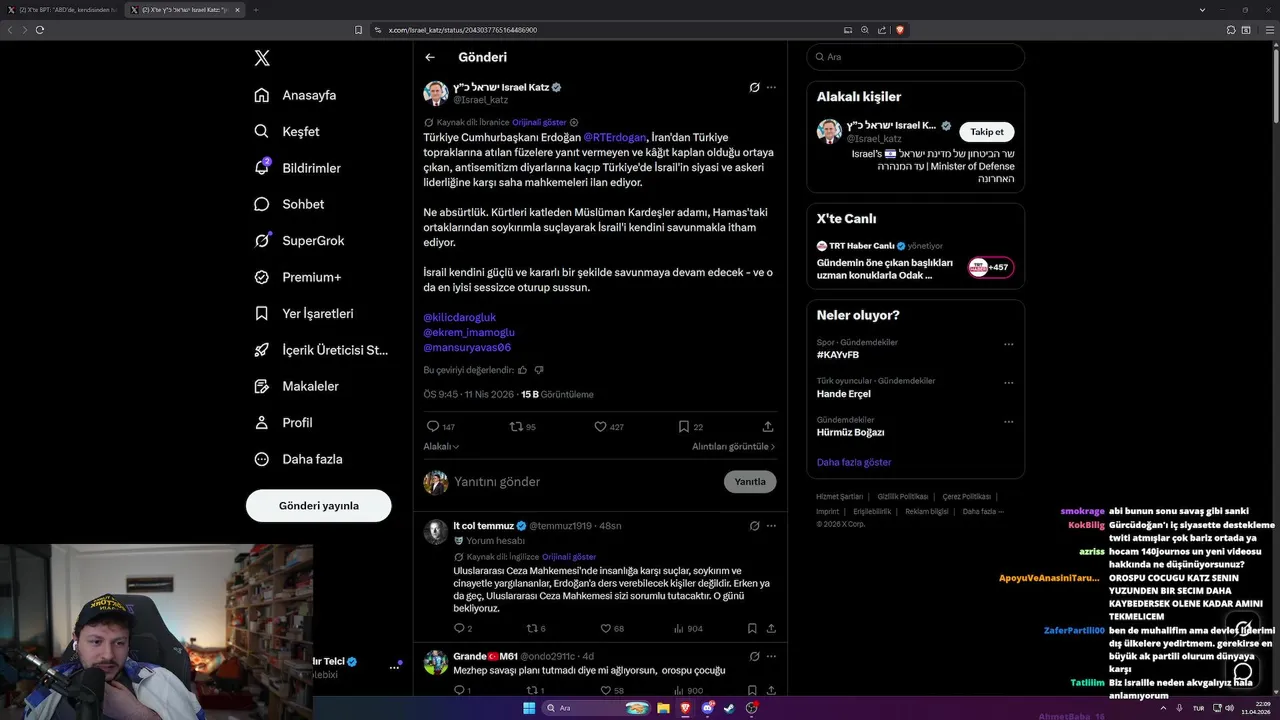
Task: View analytics of lt col temmuz reply (904)
Action: [688, 629]
